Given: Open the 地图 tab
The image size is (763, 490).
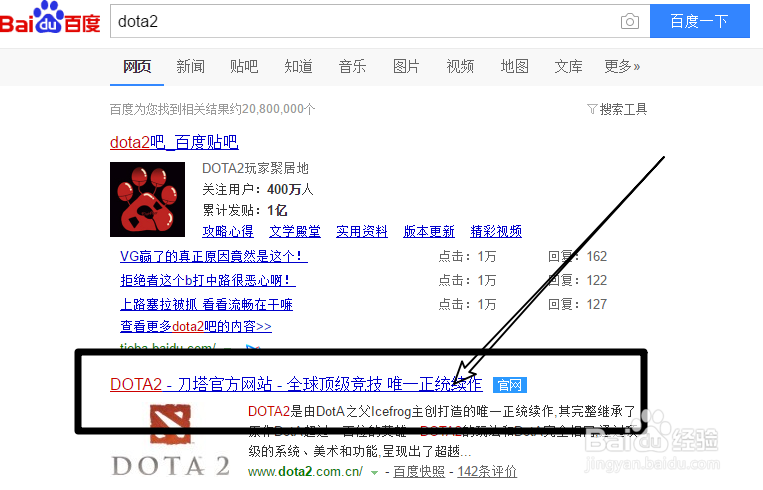Looking at the screenshot, I should [515, 66].
